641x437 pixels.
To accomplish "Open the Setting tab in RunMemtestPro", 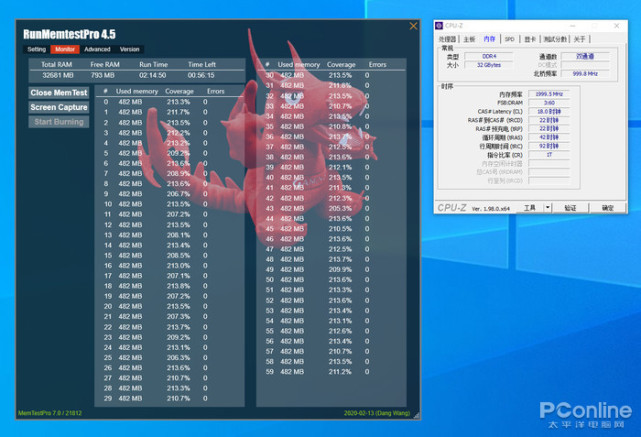I will click(36, 49).
